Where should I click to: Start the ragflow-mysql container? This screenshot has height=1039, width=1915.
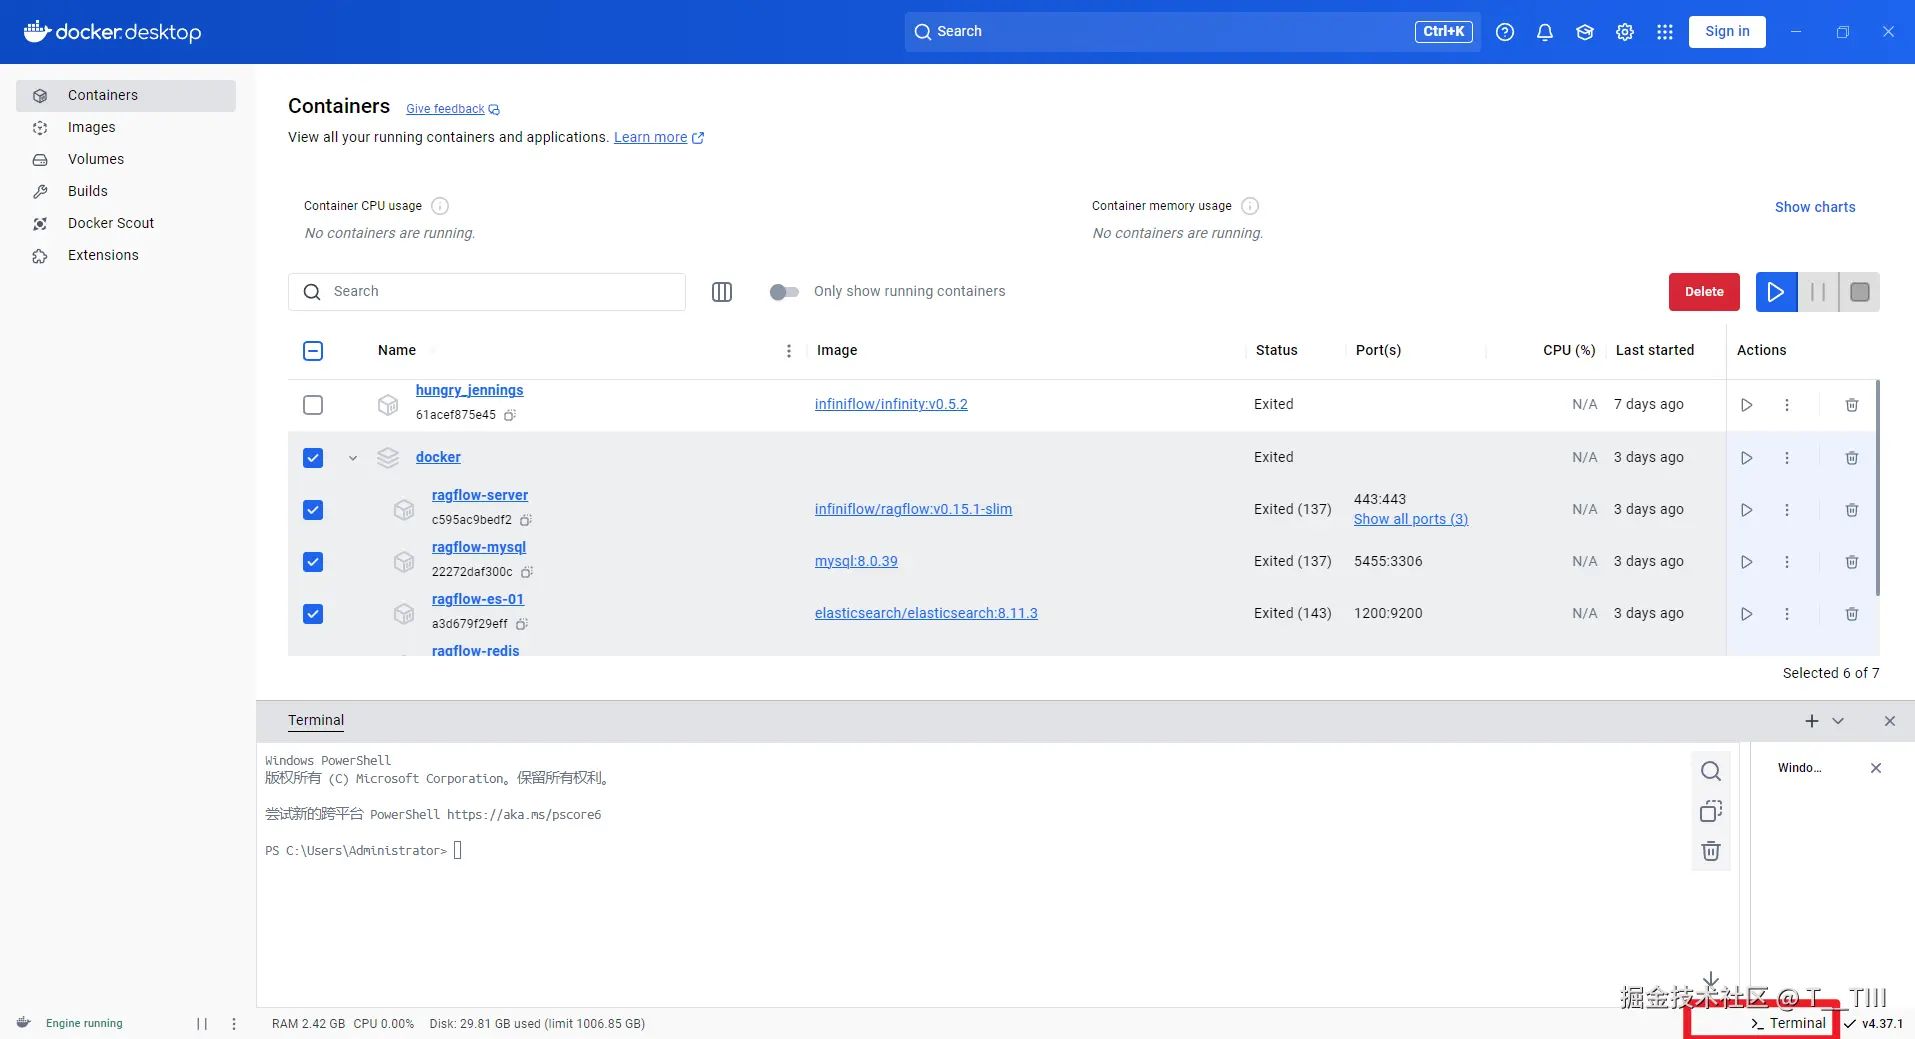point(1747,562)
